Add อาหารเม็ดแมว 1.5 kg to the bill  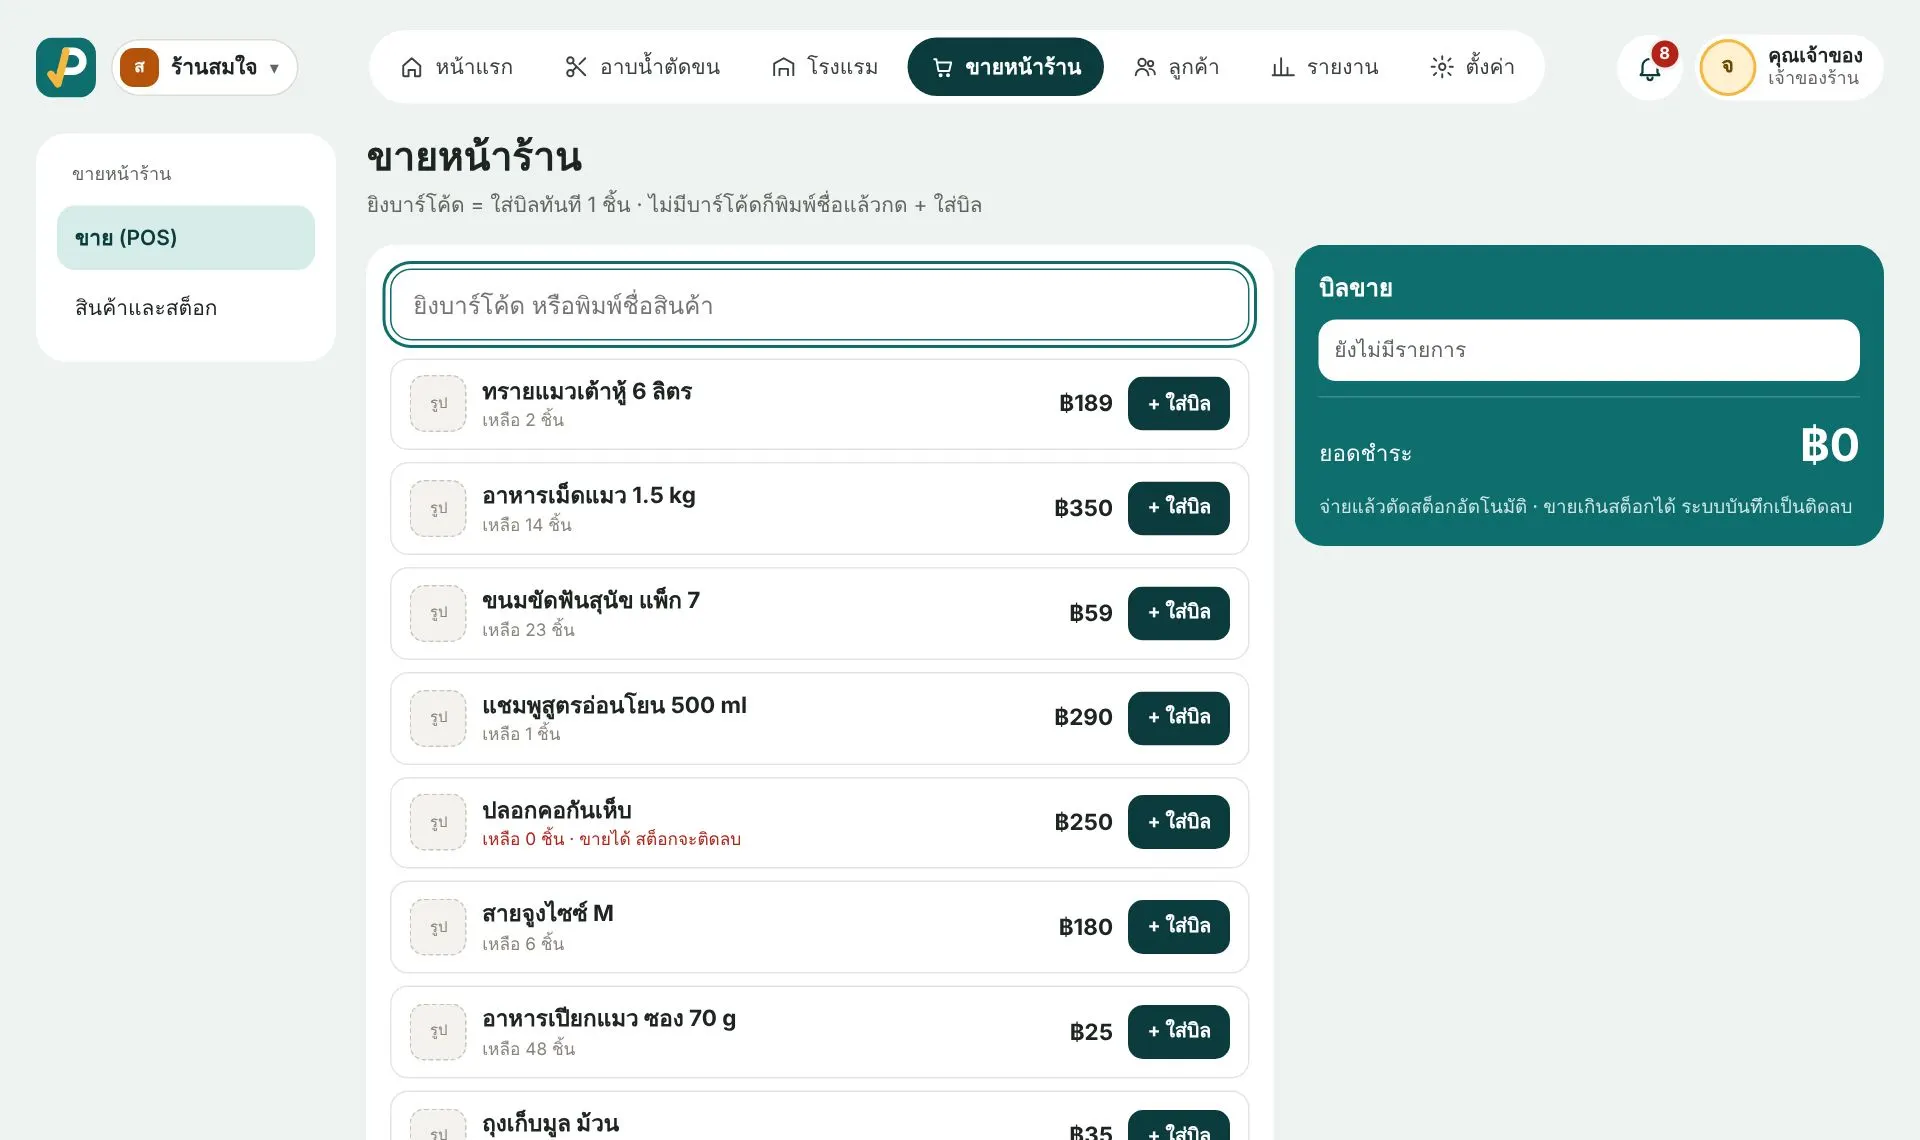[1178, 508]
